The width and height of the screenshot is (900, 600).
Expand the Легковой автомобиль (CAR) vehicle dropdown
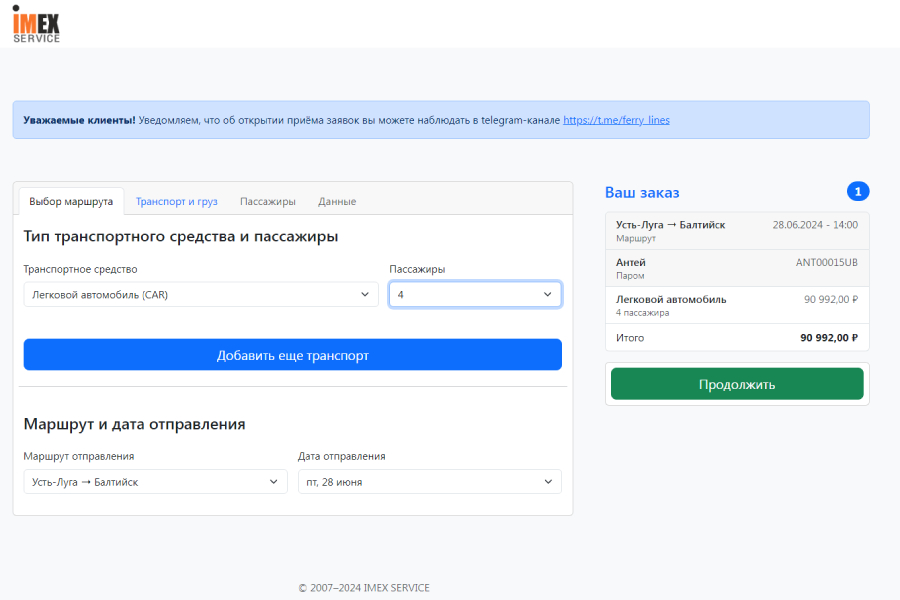point(200,294)
